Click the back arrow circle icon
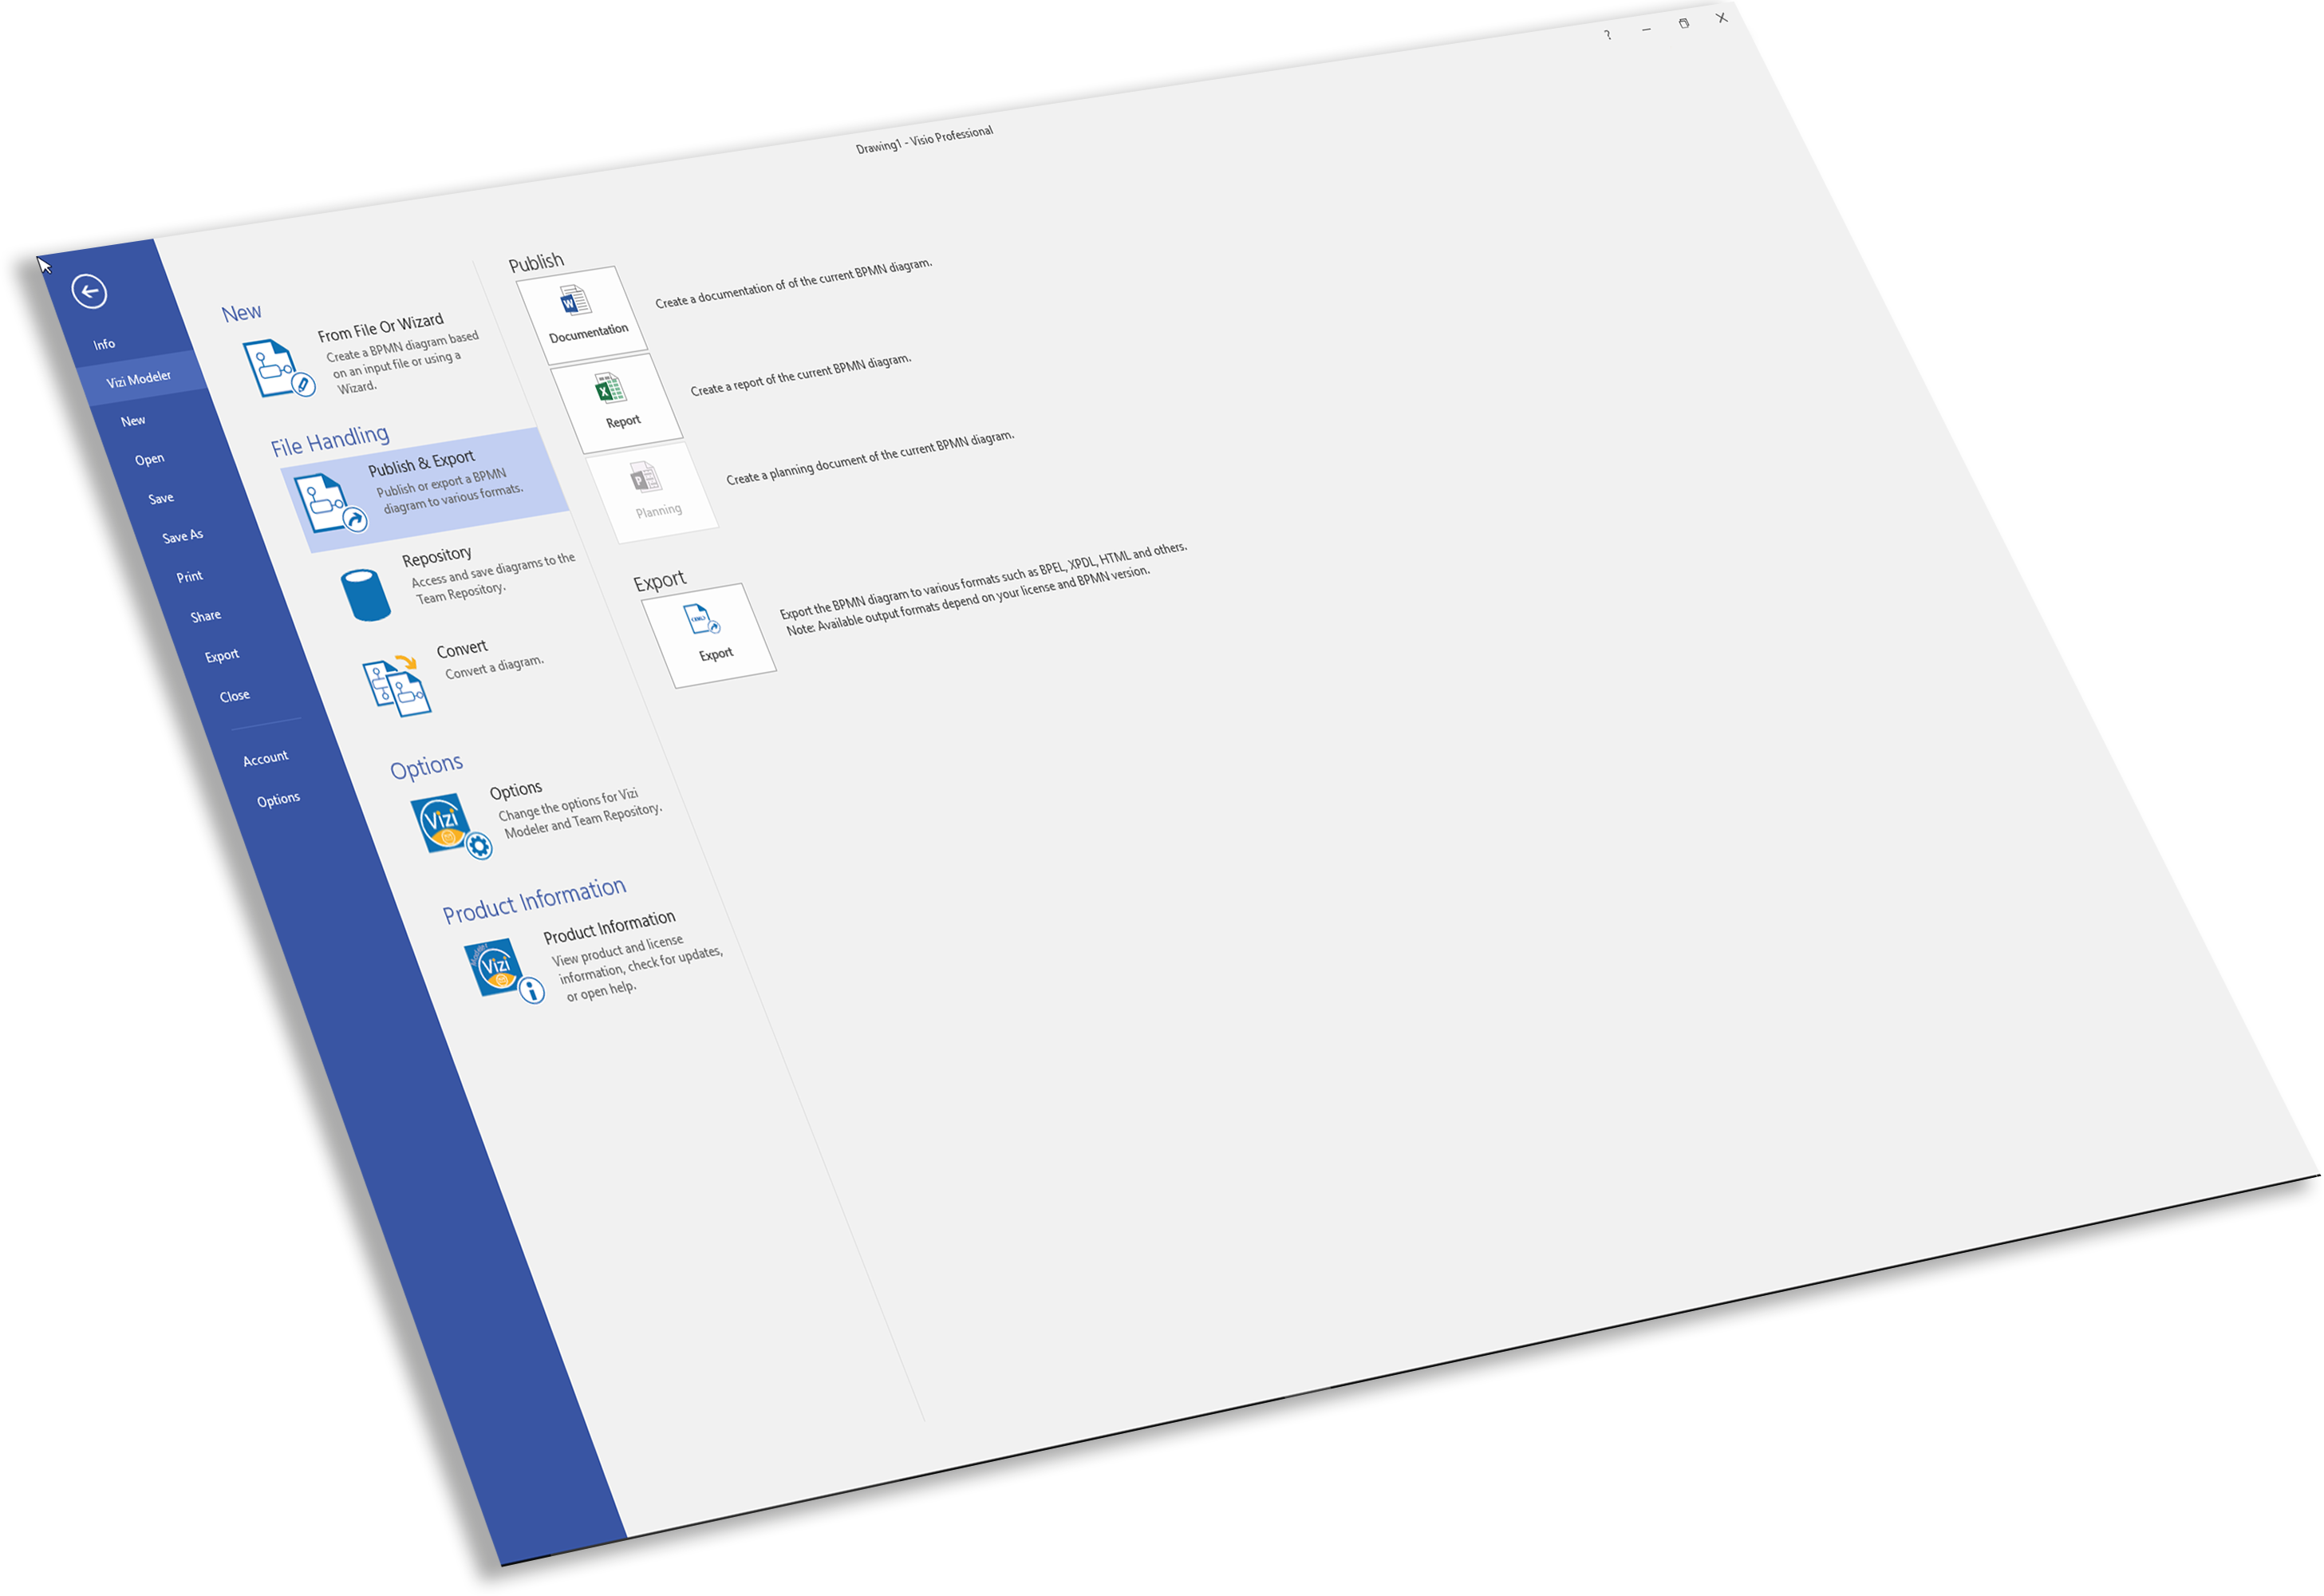 [x=89, y=291]
